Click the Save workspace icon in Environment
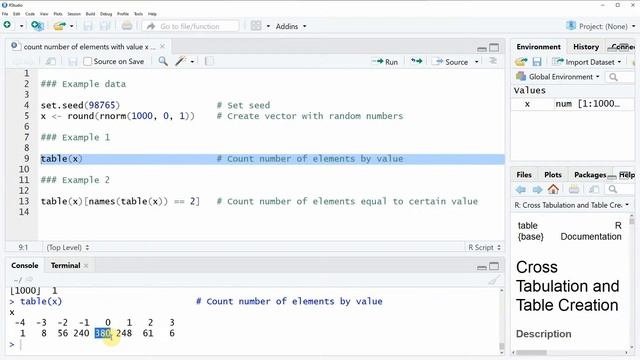This screenshot has width=640, height=360. point(537,62)
